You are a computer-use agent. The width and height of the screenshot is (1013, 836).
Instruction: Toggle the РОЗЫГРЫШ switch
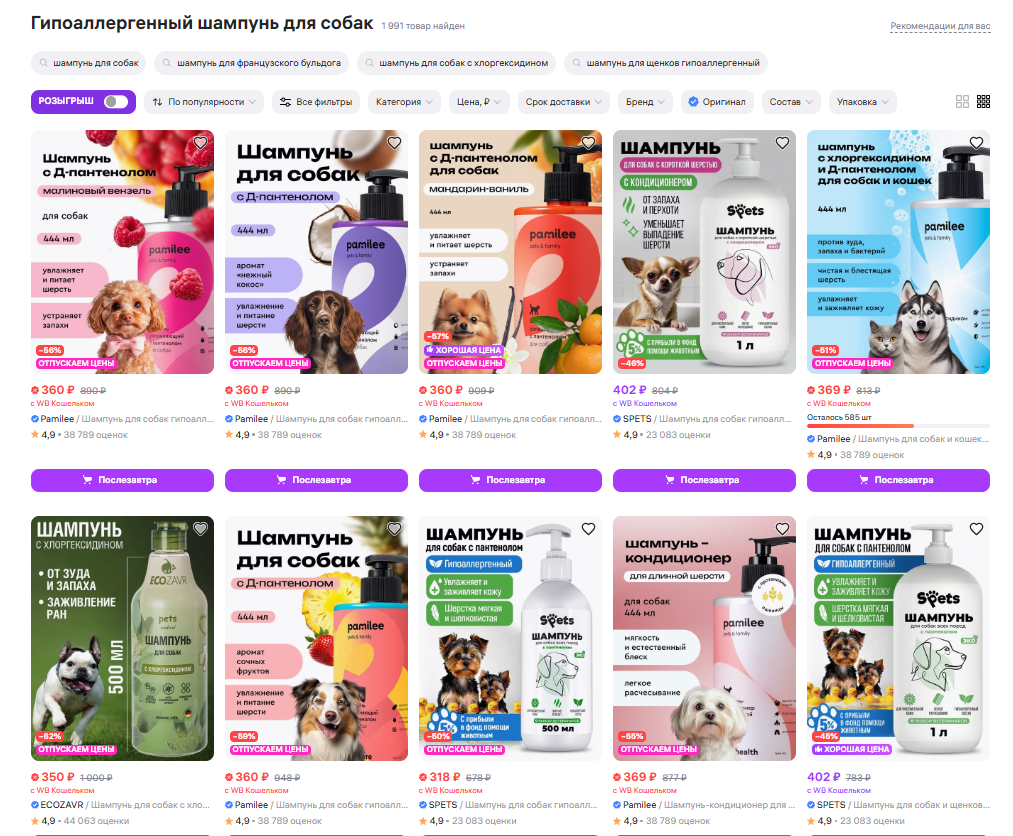point(116,101)
